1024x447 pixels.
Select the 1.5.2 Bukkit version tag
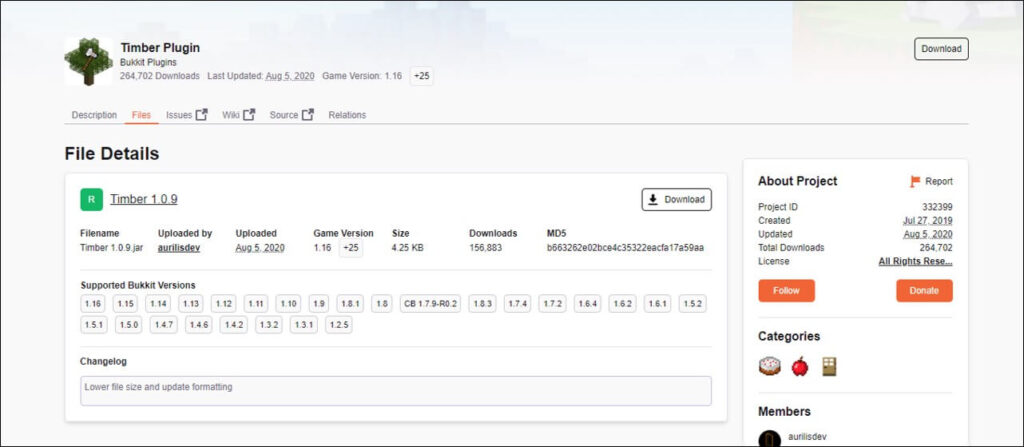pos(692,304)
